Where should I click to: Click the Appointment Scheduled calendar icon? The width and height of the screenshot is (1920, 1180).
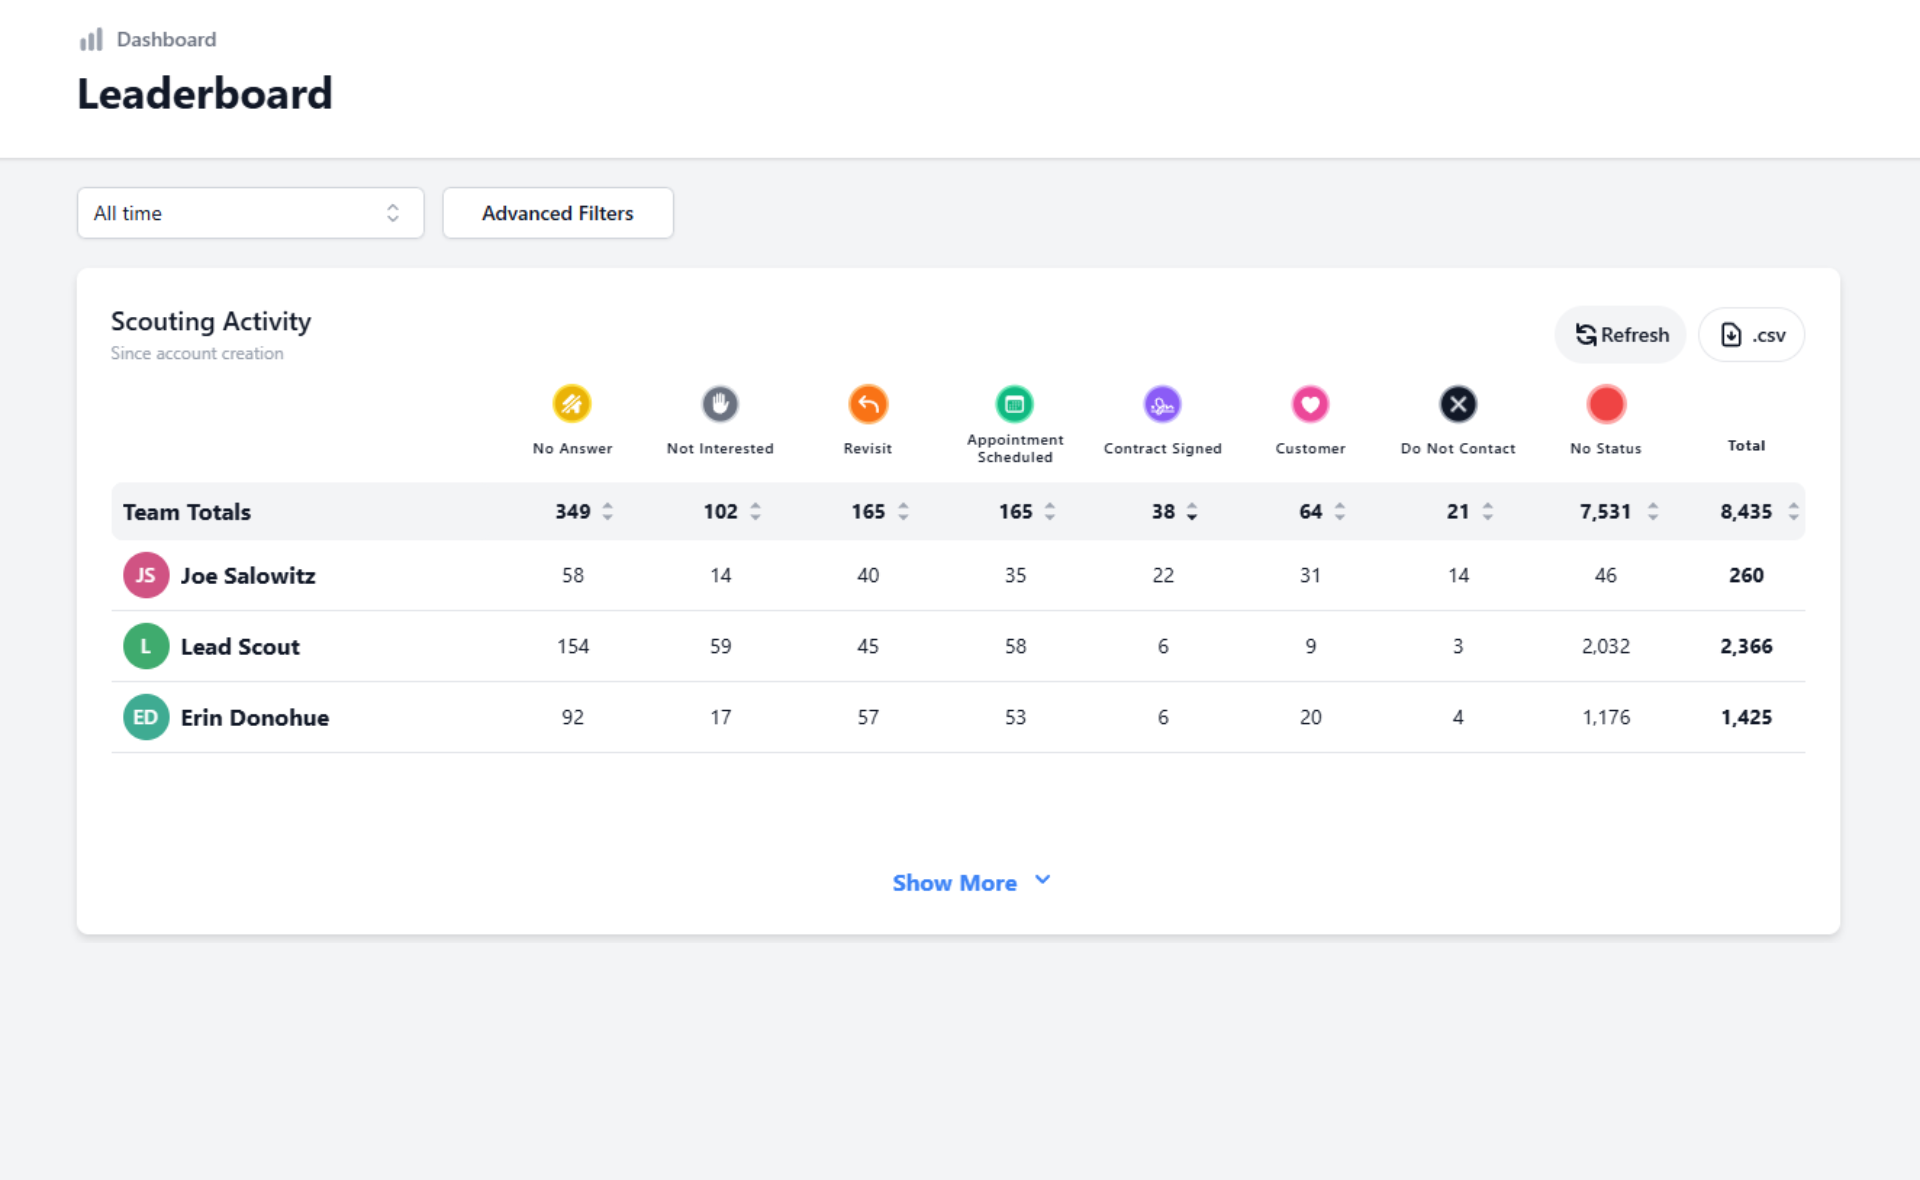click(1014, 404)
